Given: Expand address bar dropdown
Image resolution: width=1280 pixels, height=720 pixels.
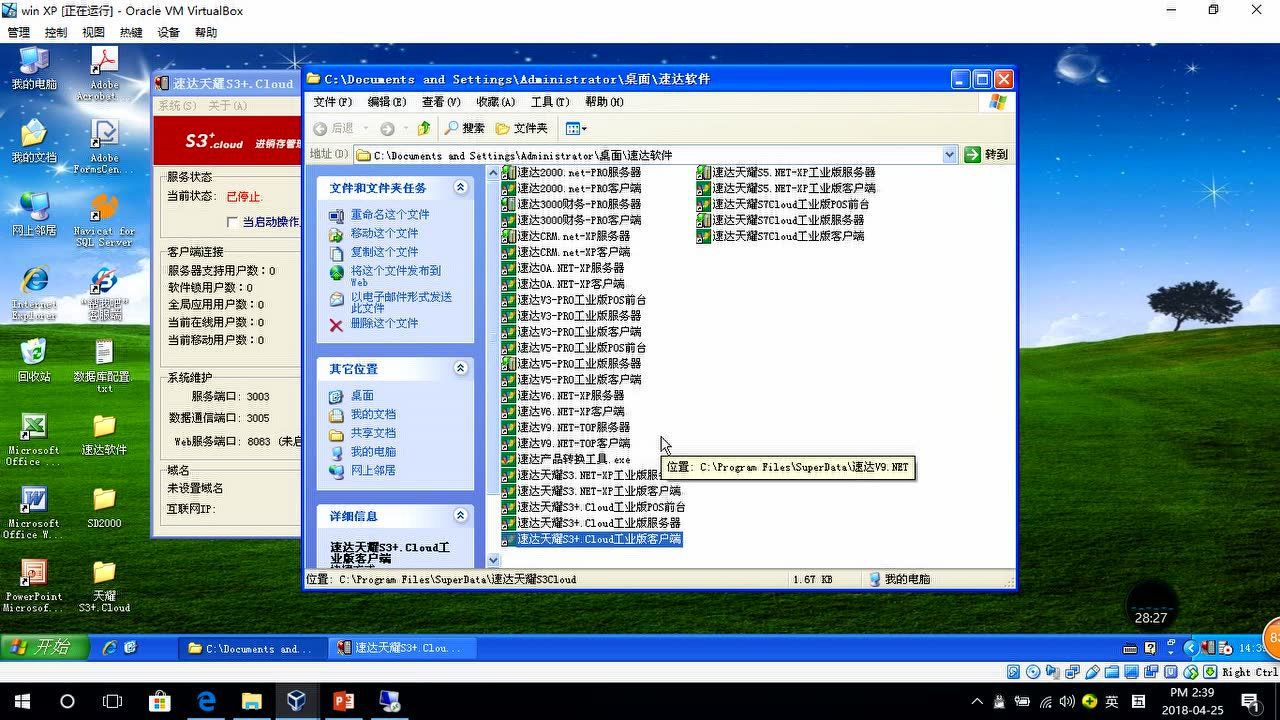Looking at the screenshot, I should point(949,155).
